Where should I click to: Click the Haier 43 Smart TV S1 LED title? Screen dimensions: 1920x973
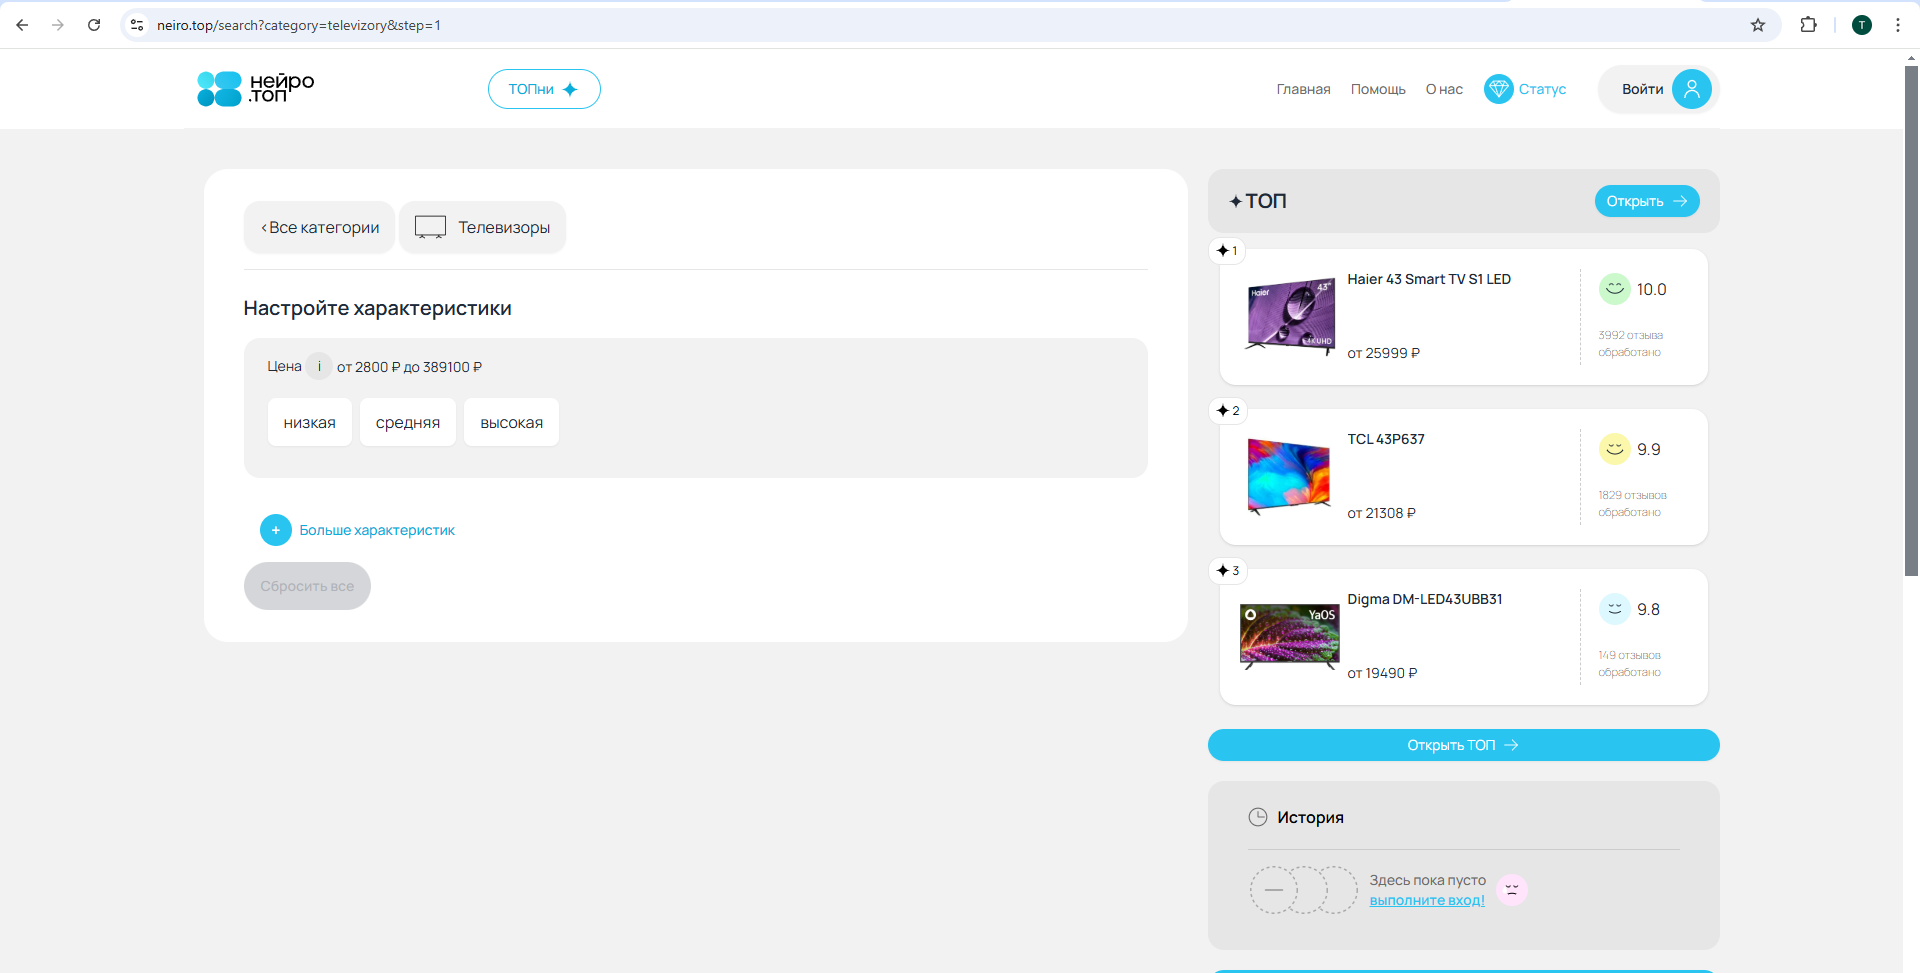[1428, 279]
